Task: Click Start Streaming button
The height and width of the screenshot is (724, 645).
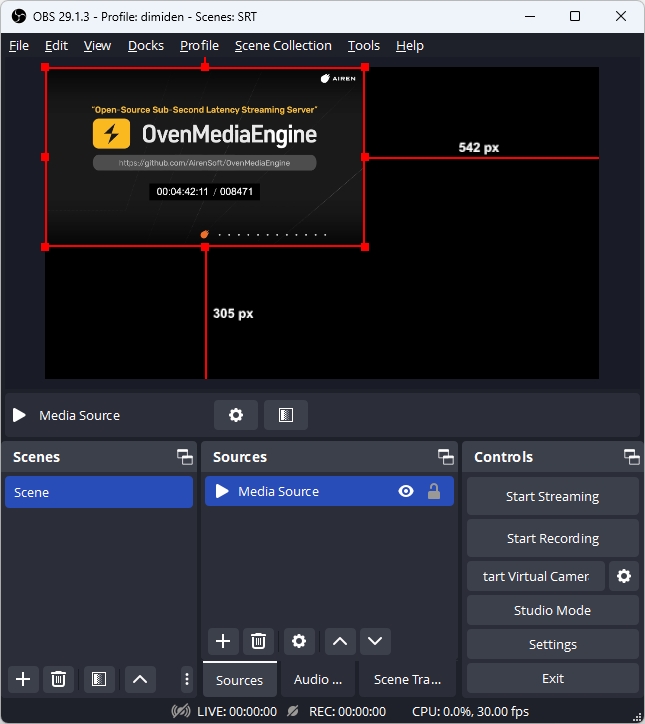Action: [553, 496]
